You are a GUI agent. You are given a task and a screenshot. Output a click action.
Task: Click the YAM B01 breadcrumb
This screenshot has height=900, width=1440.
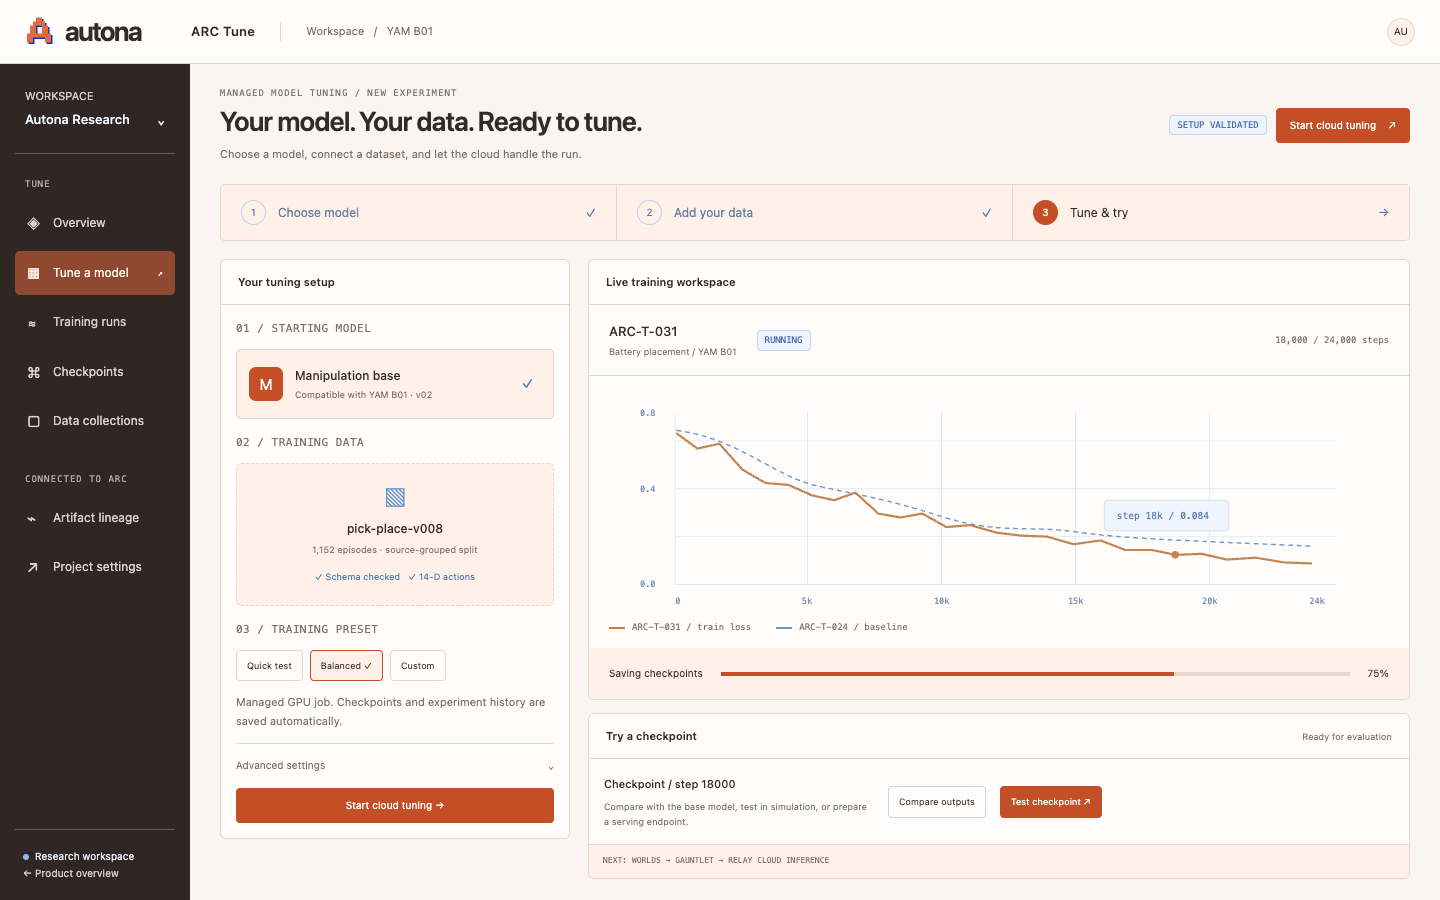[410, 32]
